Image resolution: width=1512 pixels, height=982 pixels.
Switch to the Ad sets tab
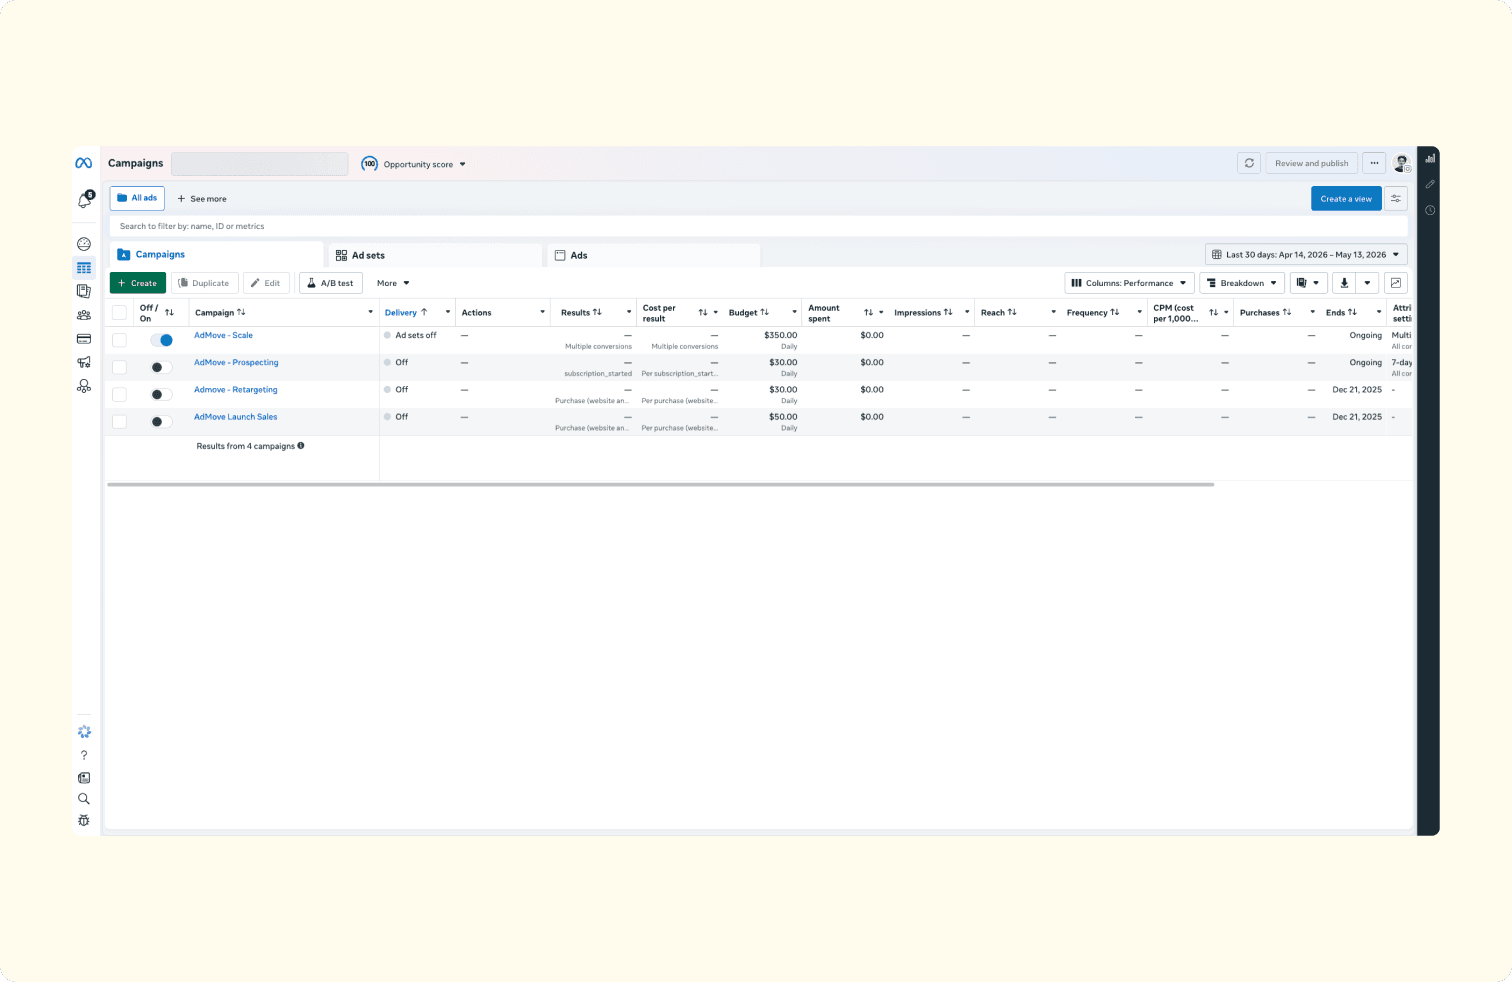[436, 255]
